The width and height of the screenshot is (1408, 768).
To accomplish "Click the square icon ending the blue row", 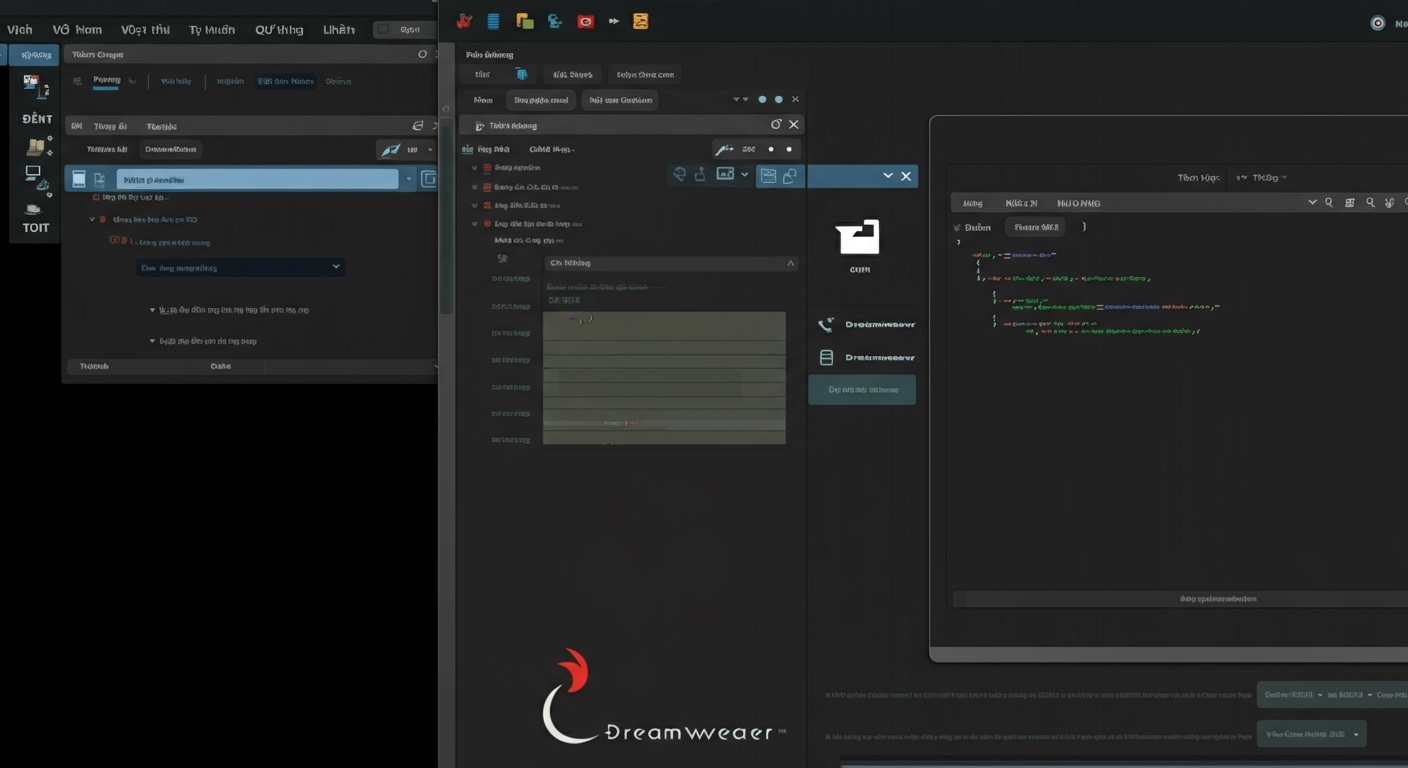I will (x=429, y=179).
